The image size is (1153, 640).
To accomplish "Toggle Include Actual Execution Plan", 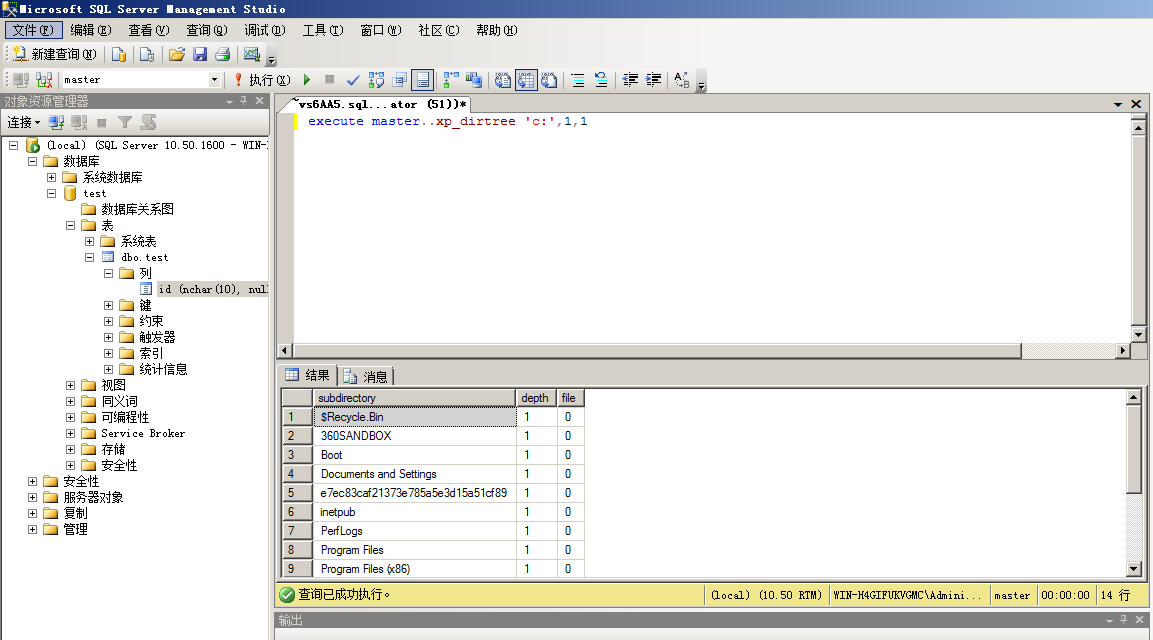I will pos(451,79).
